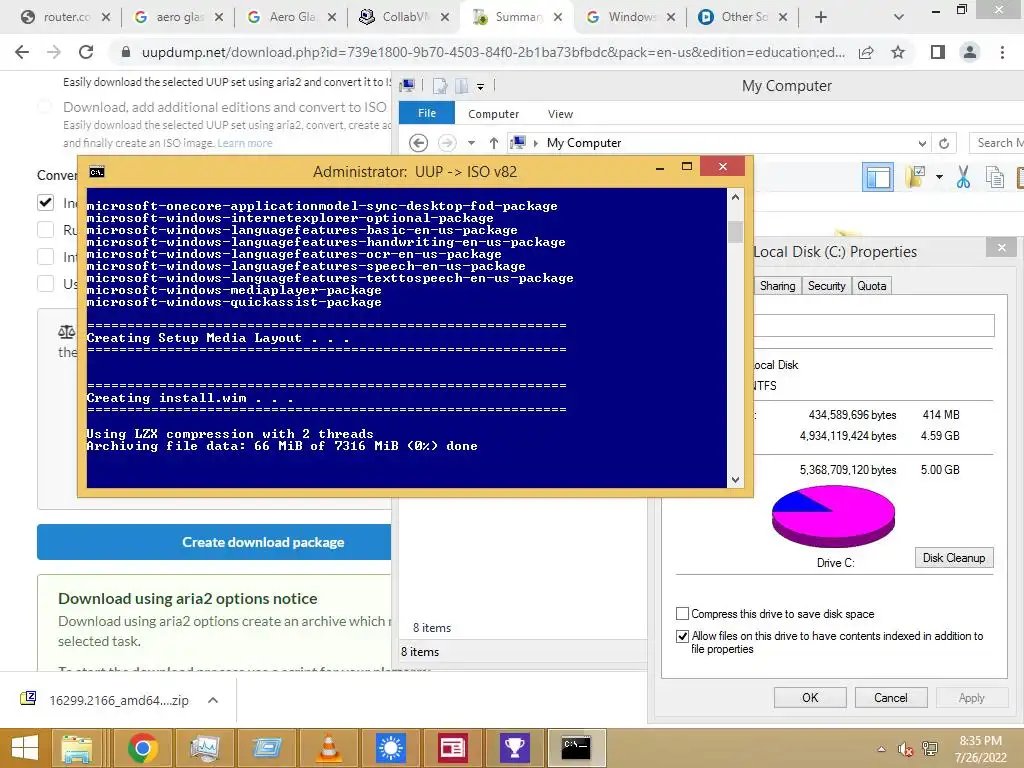Switch to the CollabVM browser tab
The image size is (1024, 768).
[x=405, y=17]
